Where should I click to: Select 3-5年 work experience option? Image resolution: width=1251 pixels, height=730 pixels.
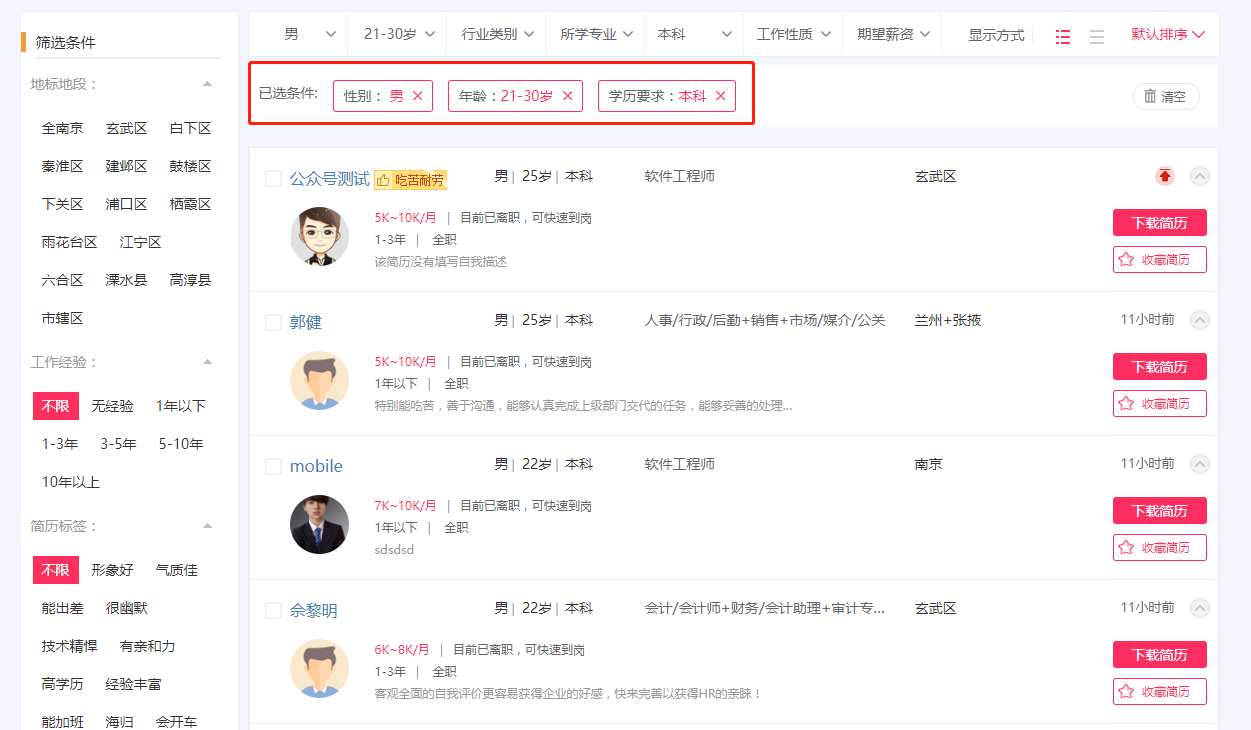[118, 444]
